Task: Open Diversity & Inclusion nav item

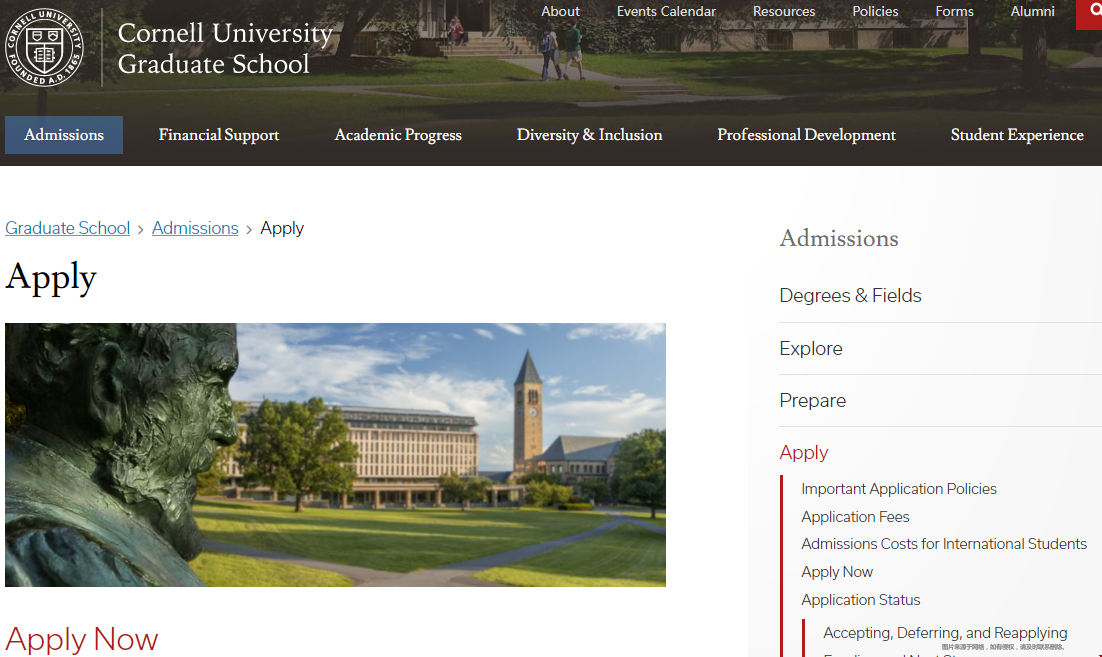Action: (590, 135)
